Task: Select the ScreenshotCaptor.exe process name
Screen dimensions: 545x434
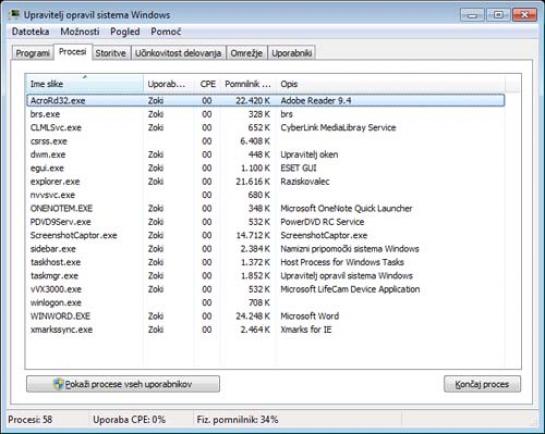Action: click(x=74, y=235)
